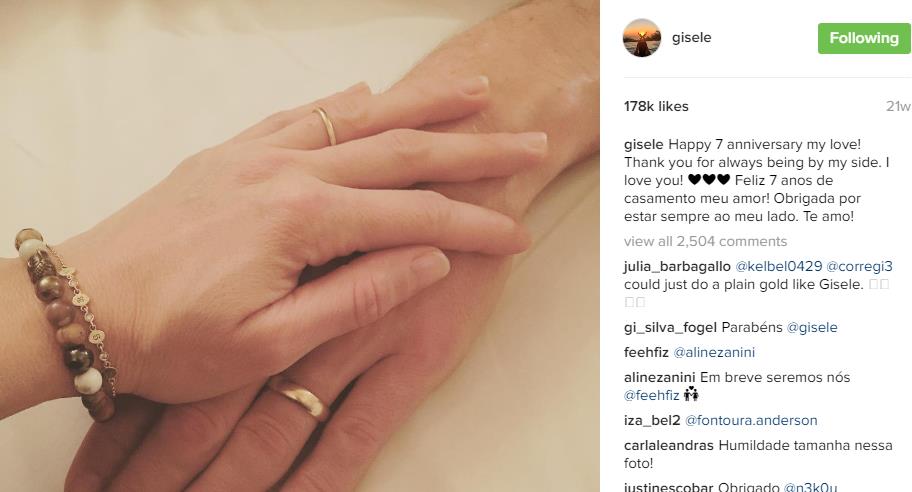Open feehfiz commenter profile
Image resolution: width=912 pixels, height=492 pixels.
(646, 352)
